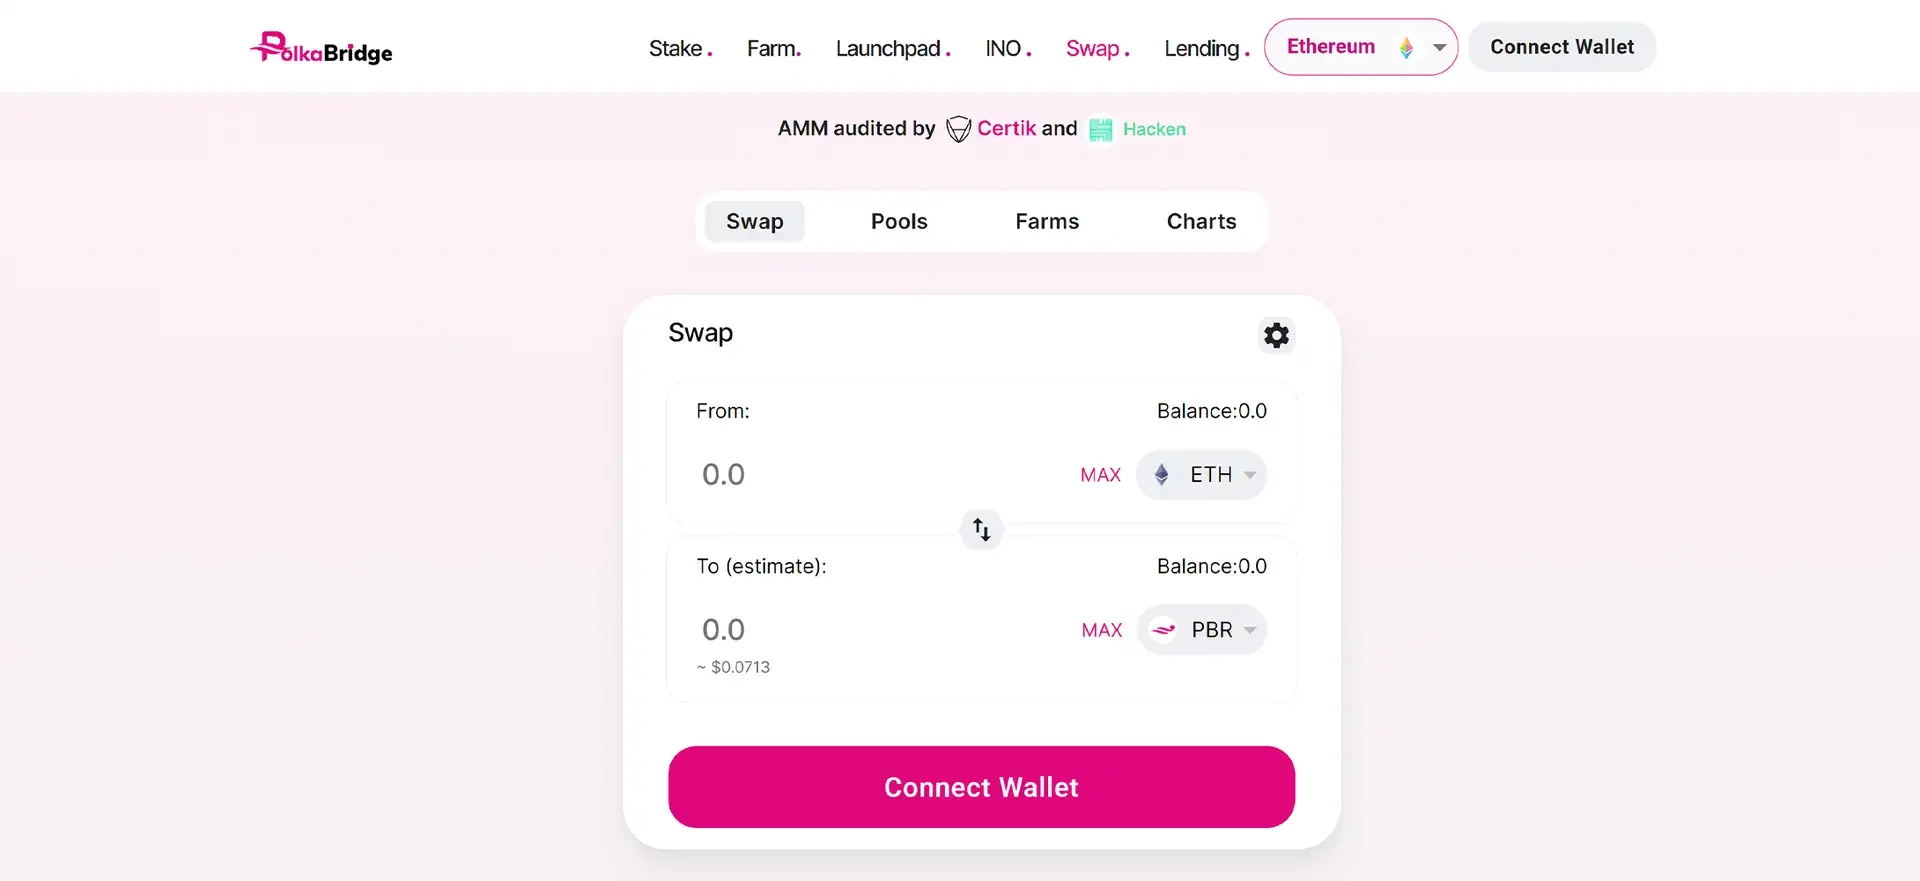Open the Certik audit link
Viewport: 1920px width, 881px height.
point(1006,129)
